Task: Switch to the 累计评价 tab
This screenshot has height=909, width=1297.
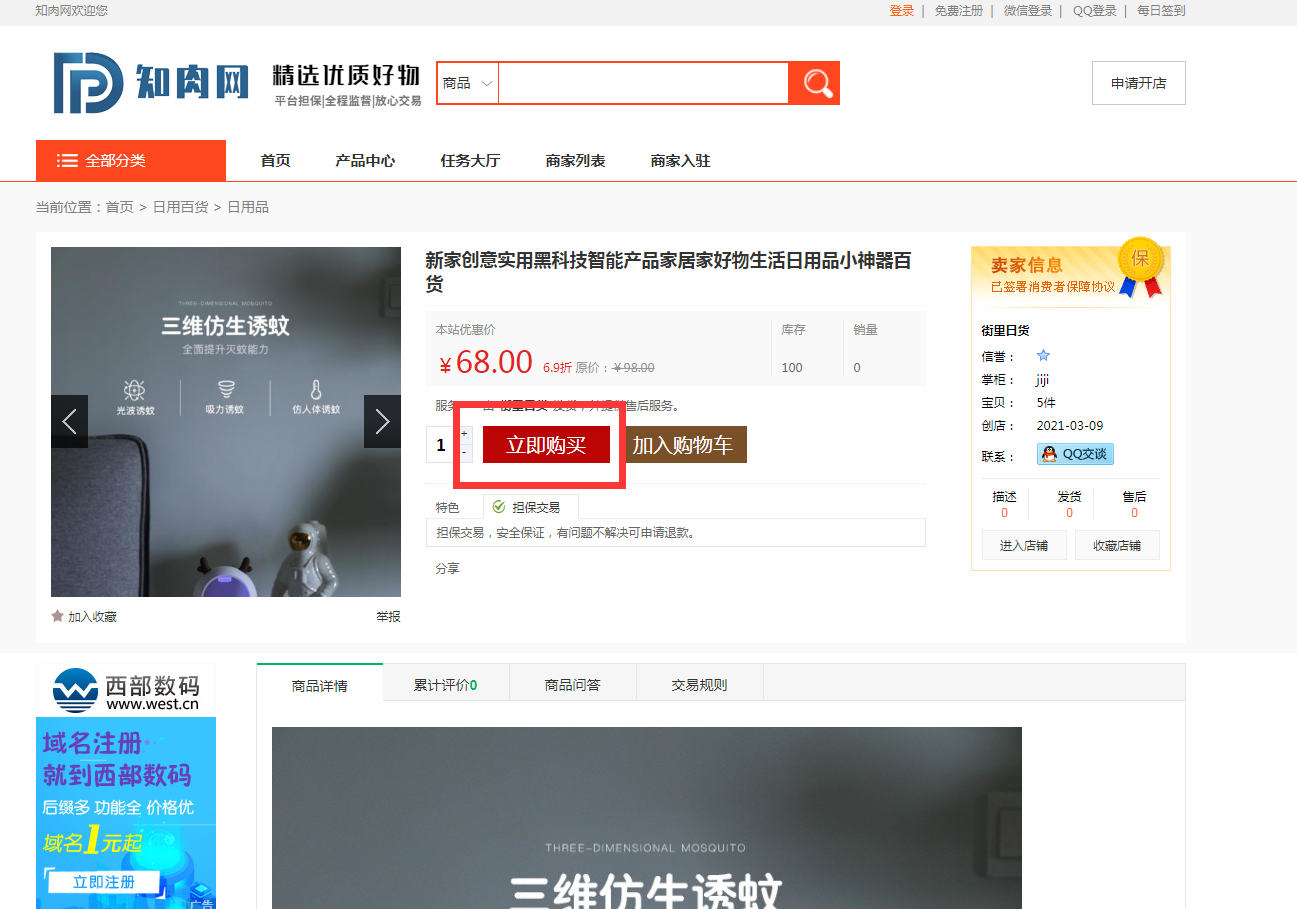Action: click(x=445, y=685)
